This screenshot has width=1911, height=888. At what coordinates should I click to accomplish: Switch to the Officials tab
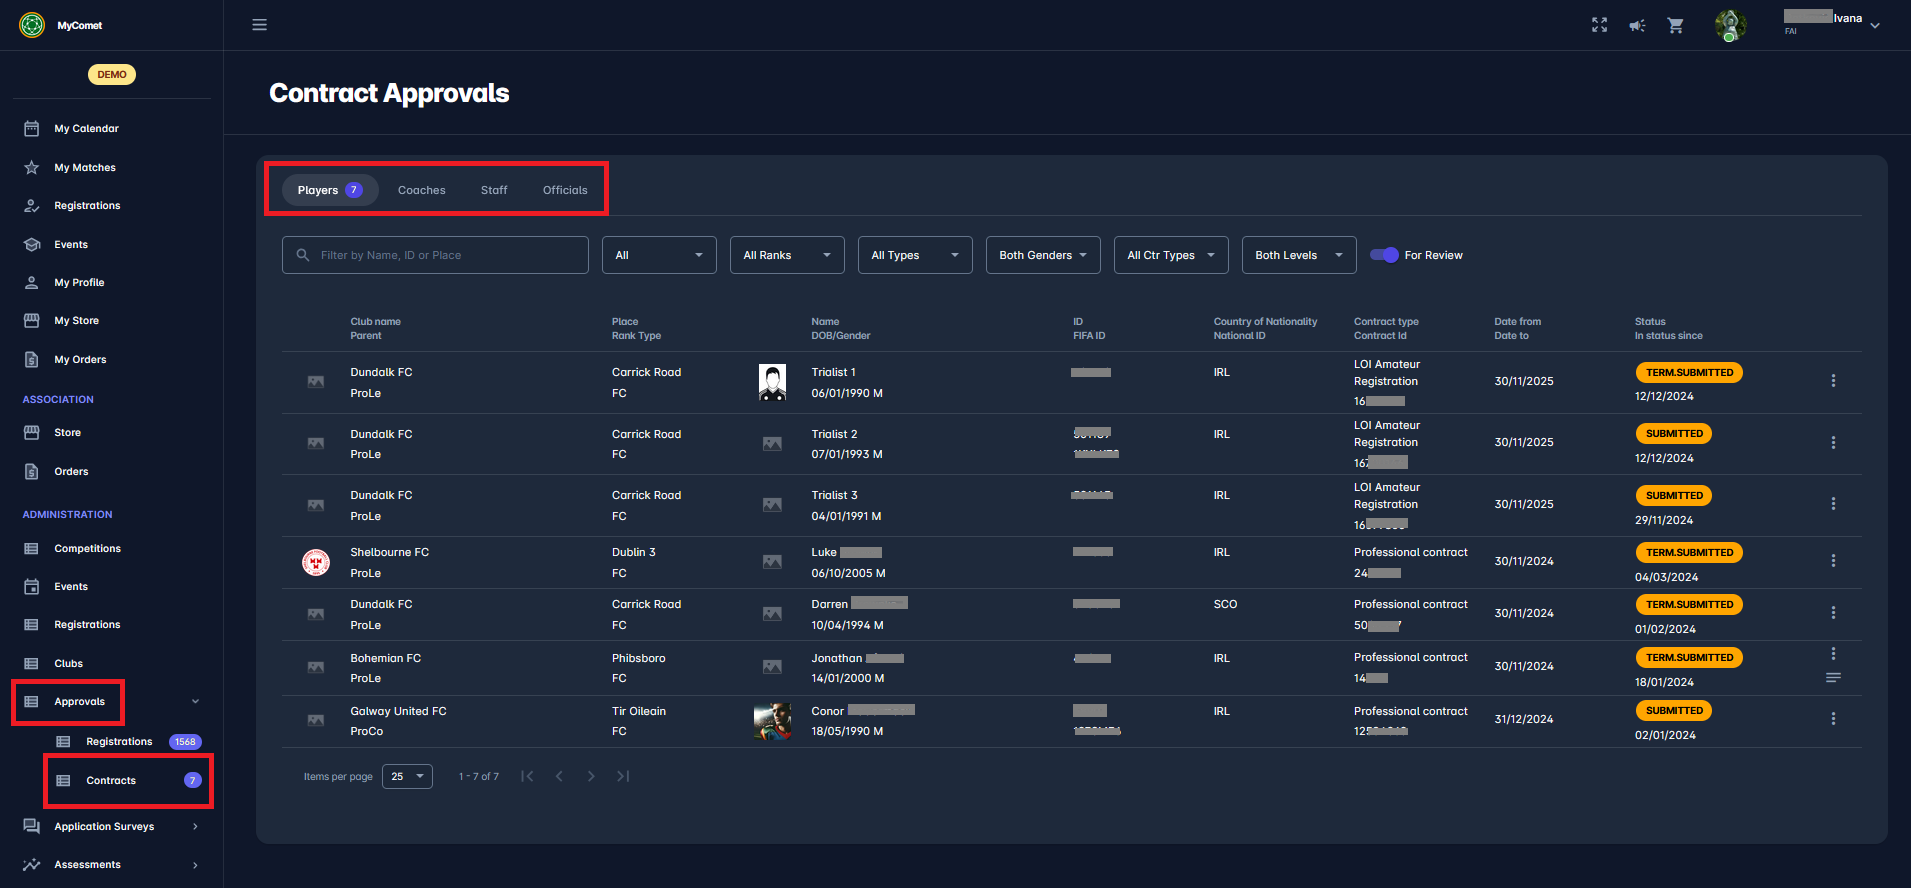click(565, 190)
